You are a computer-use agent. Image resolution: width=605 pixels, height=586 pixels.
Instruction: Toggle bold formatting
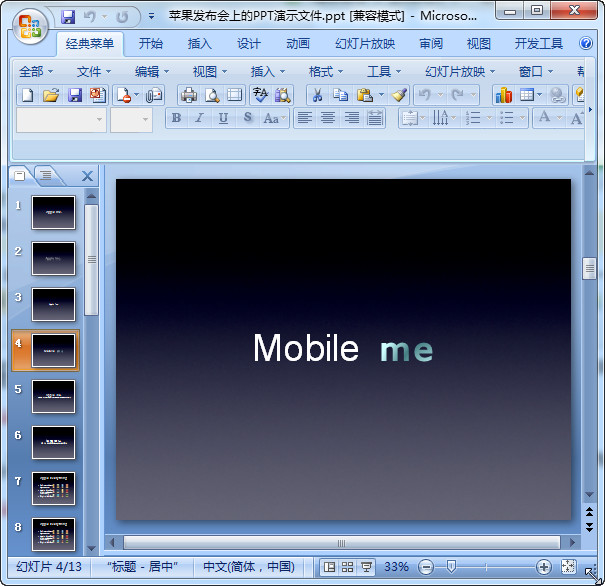tap(176, 118)
